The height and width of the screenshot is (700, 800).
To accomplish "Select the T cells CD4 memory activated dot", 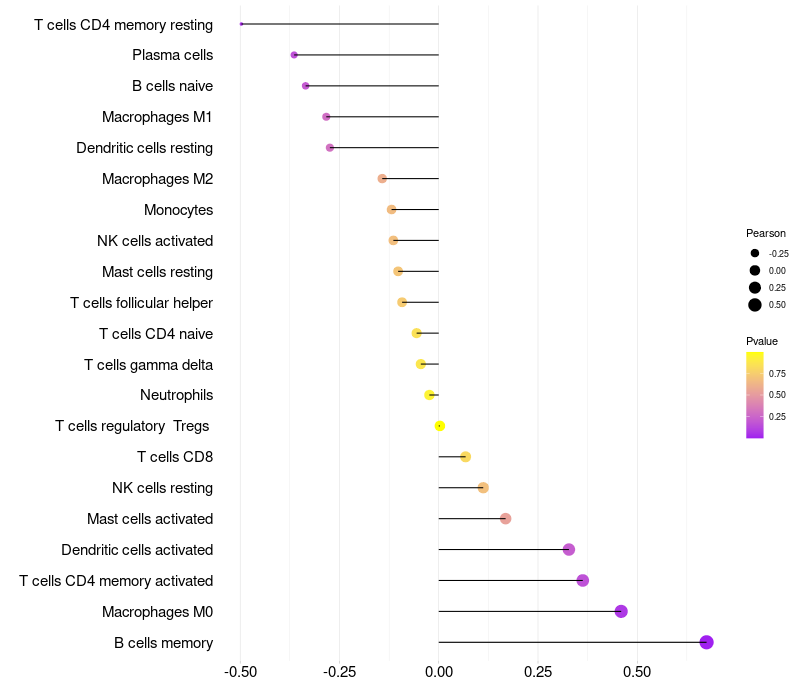I will 583,580.
